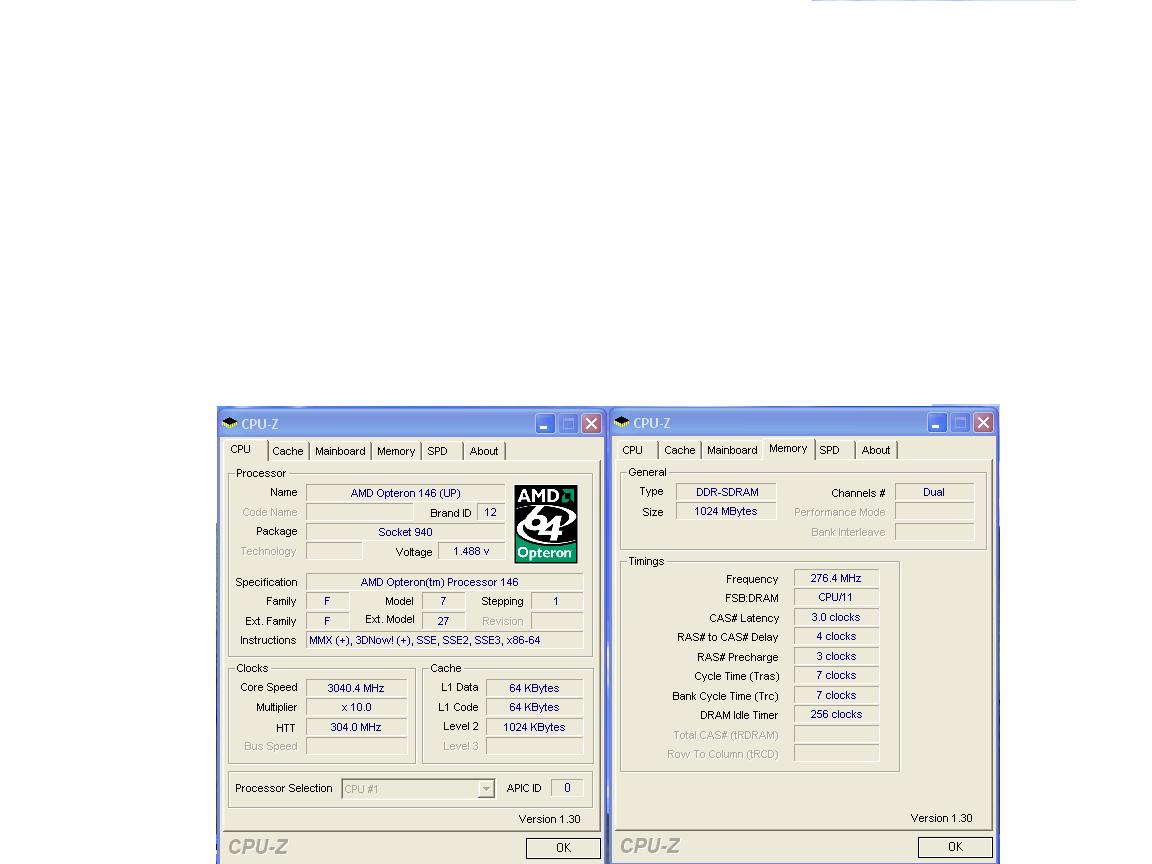Click L1 Data value 64 KBytes
This screenshot has height=864, width=1152.
[x=535, y=688]
